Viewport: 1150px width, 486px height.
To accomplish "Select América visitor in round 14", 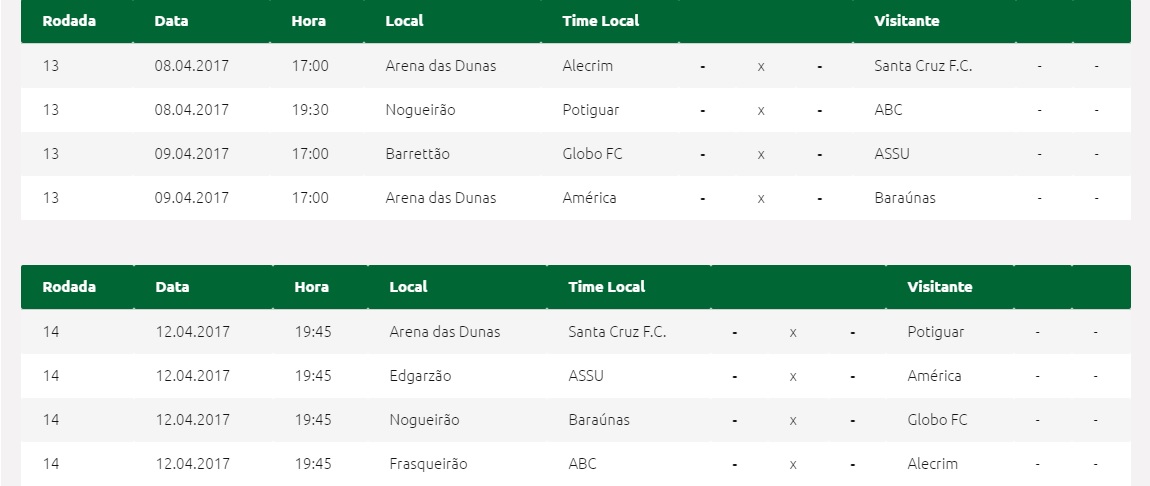I will pos(934,376).
